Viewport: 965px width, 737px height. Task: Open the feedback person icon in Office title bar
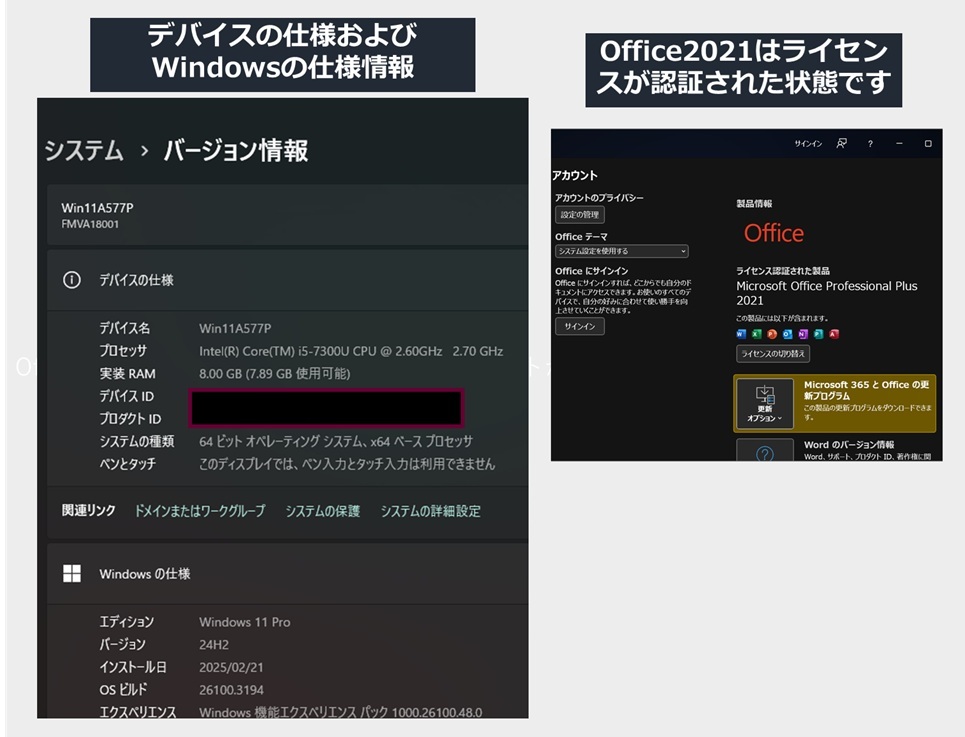pyautogui.click(x=841, y=143)
